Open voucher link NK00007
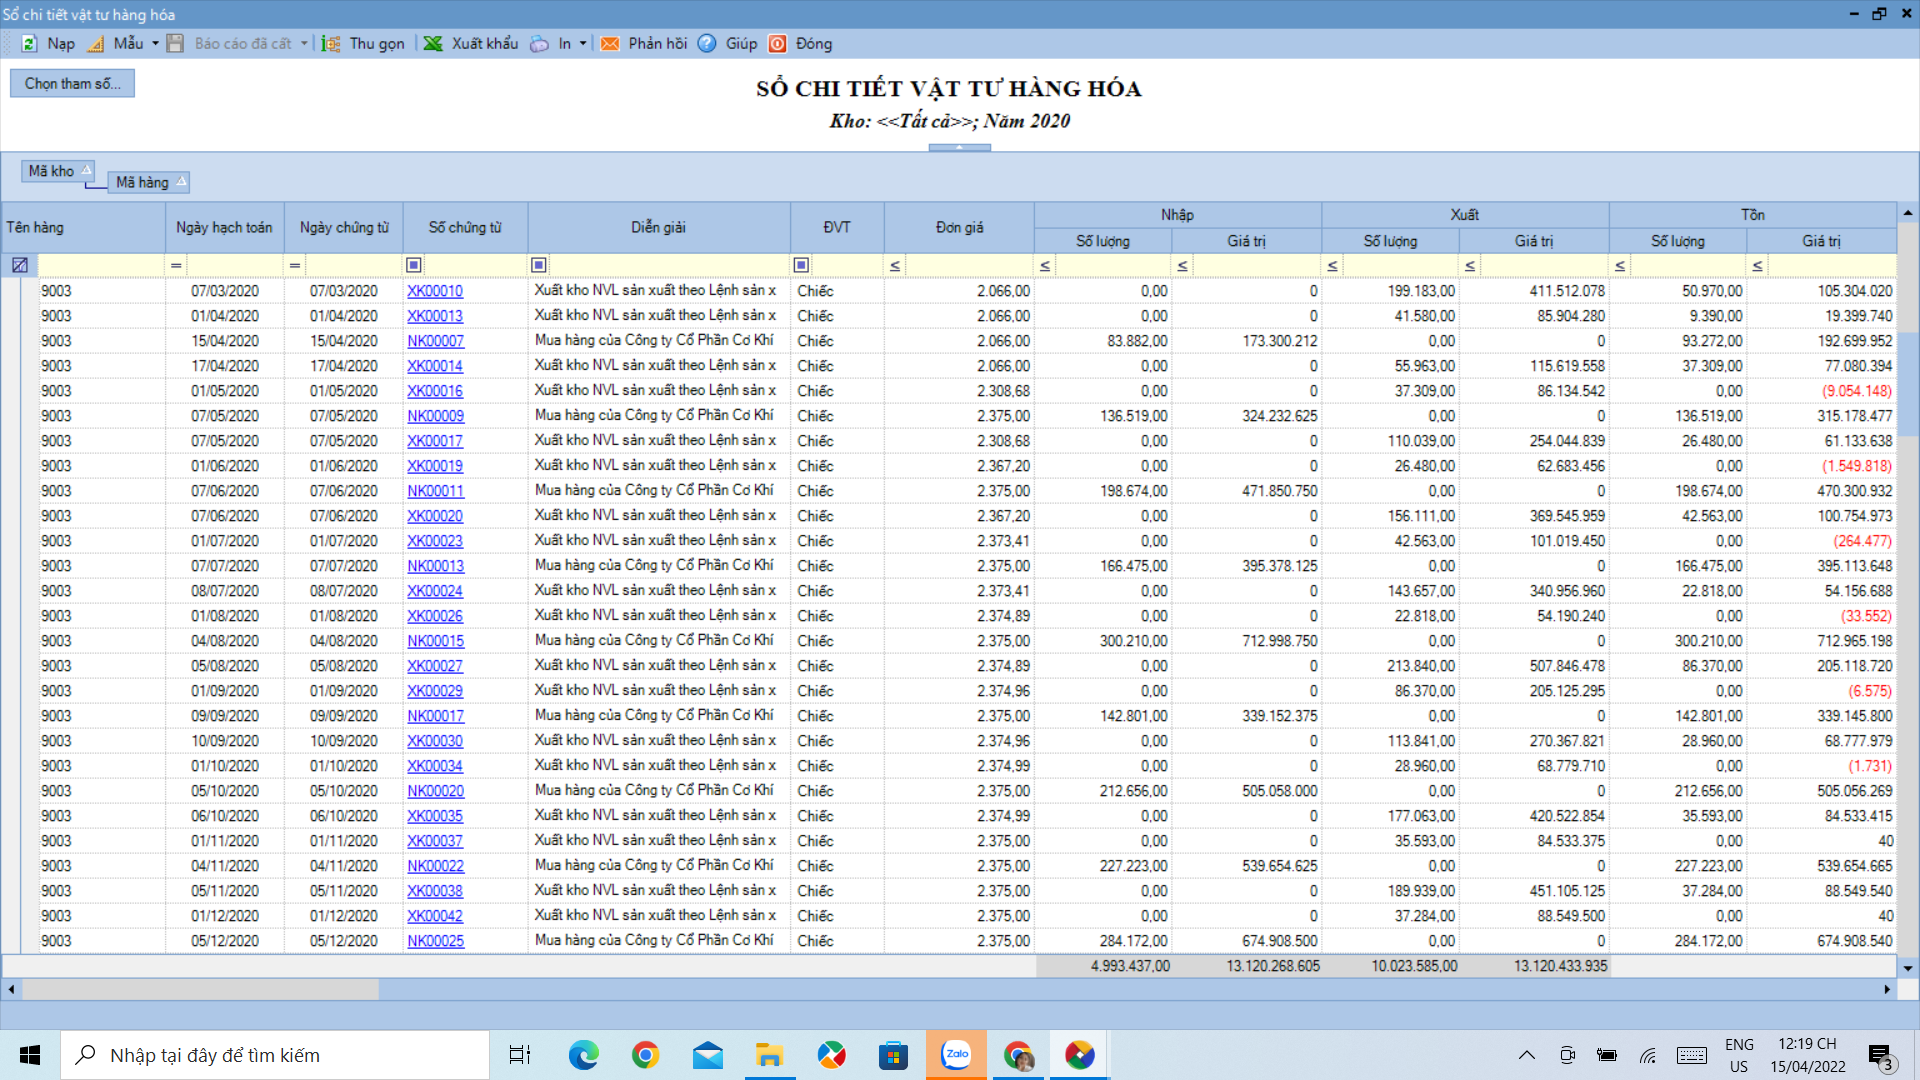The image size is (1920, 1080). coord(435,341)
